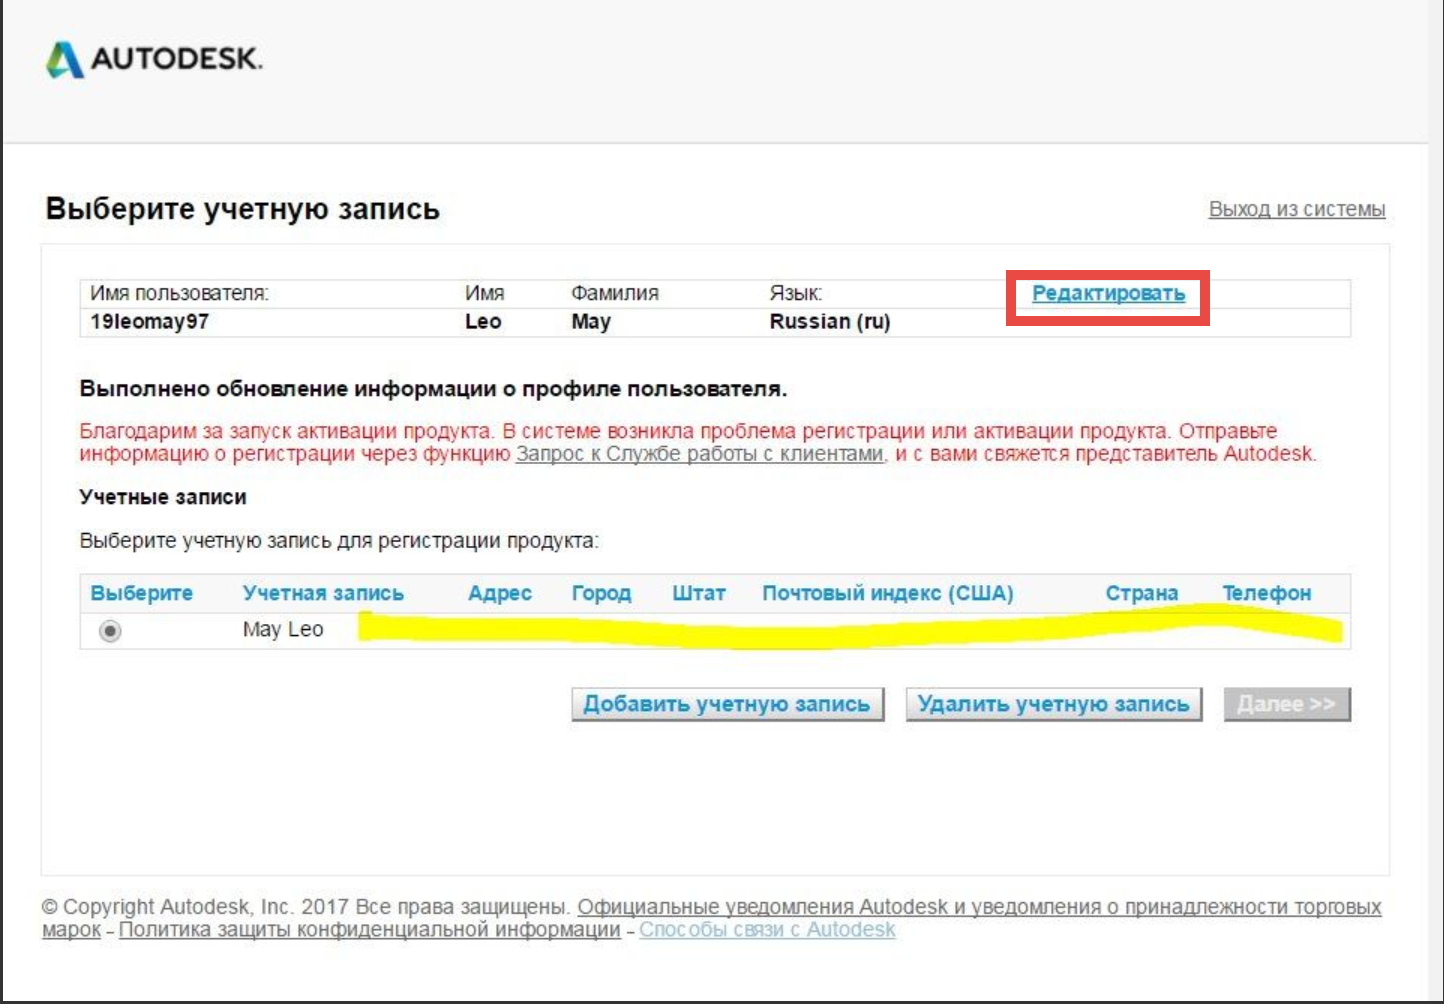Click the username 19leomay97

(149, 322)
